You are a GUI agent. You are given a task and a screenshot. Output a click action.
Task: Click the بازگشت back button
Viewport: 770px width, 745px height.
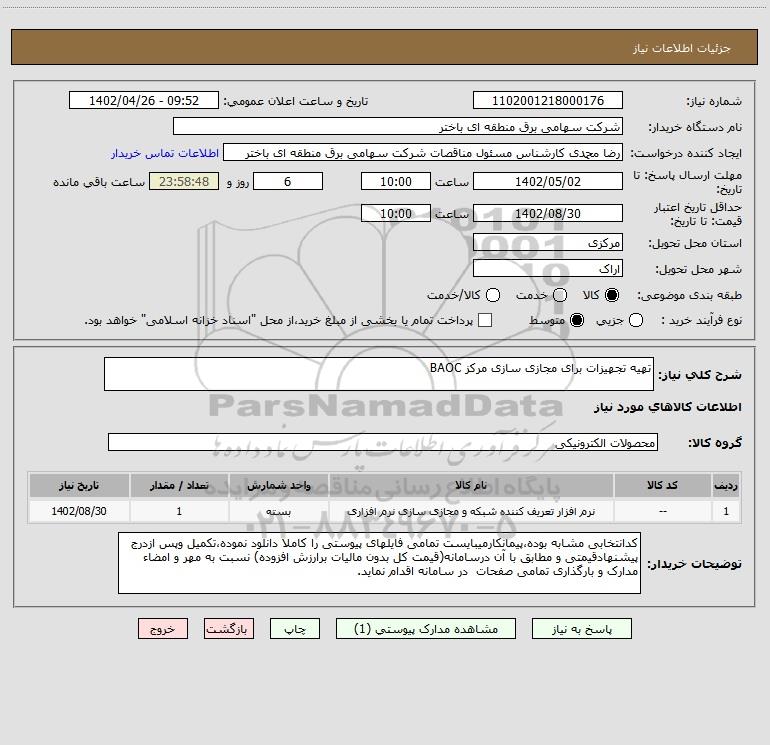click(229, 629)
